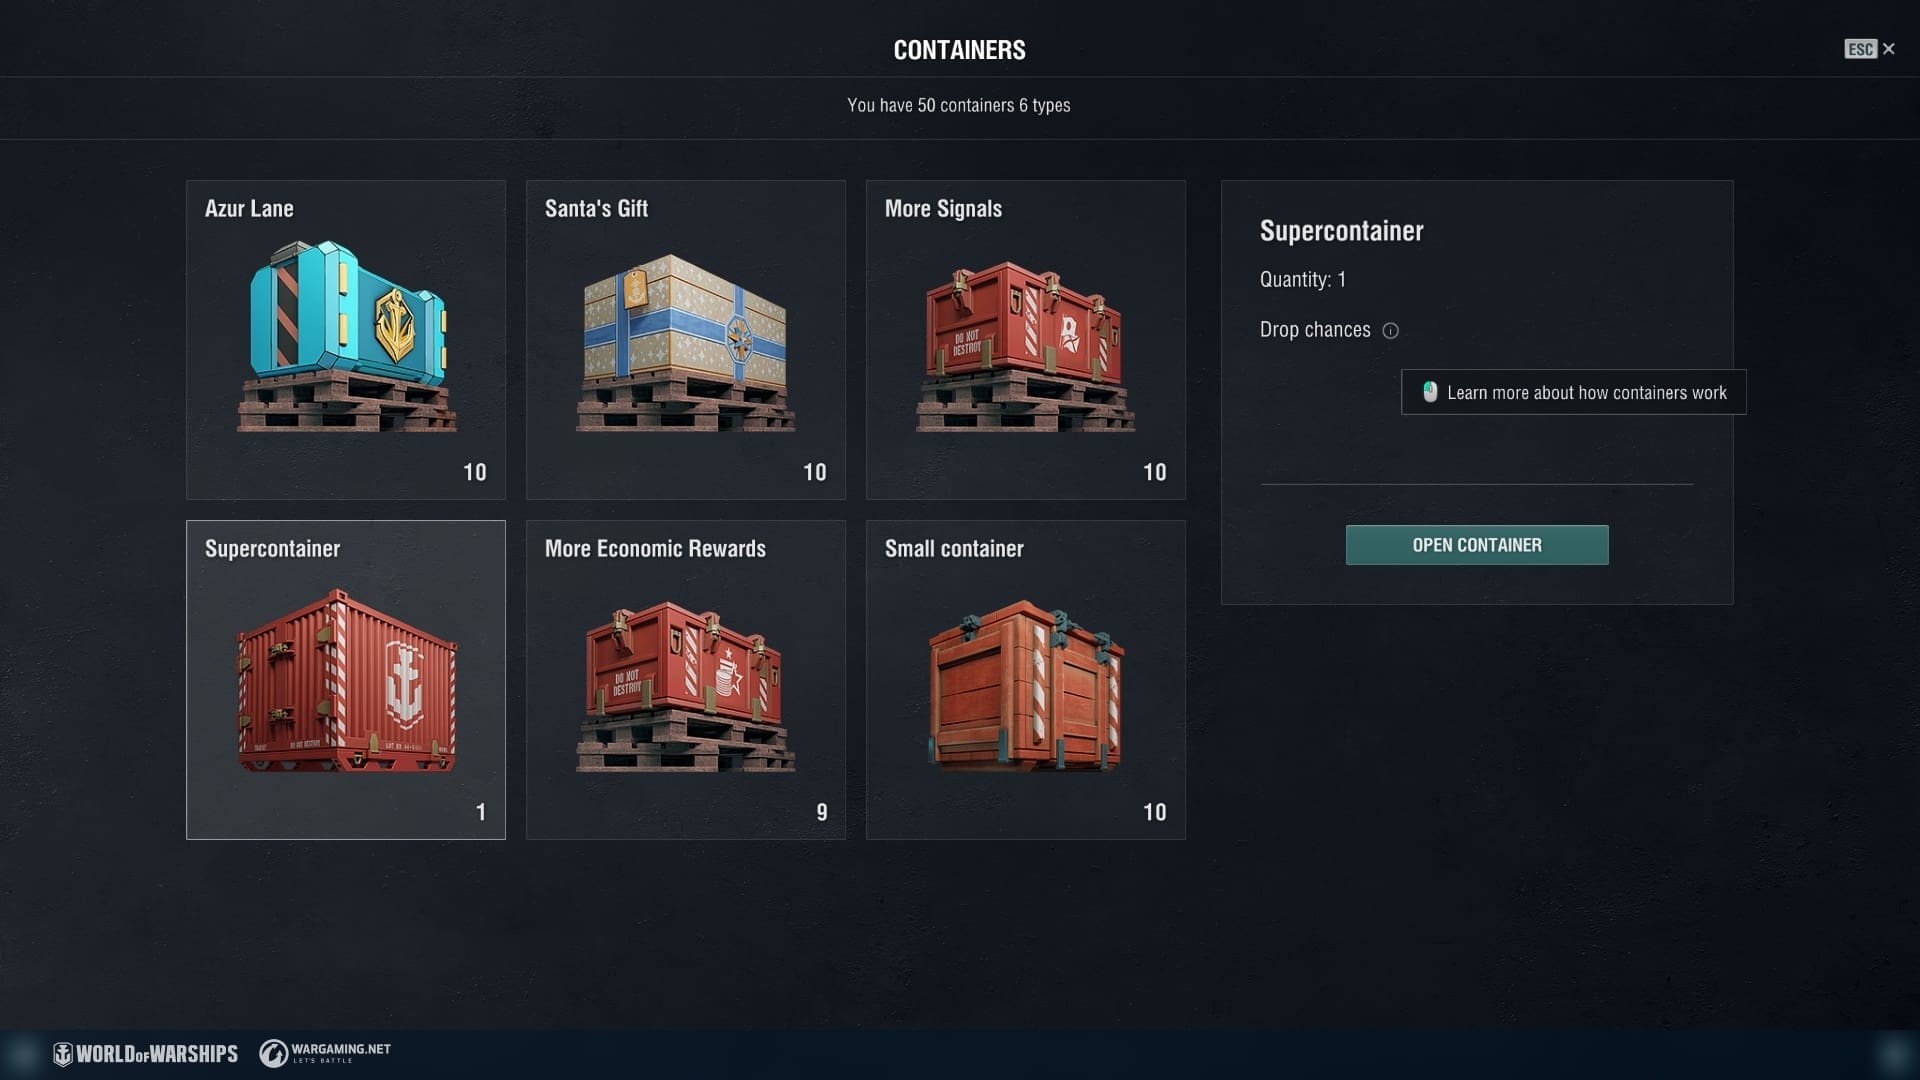Open the selected Supercontainer with Open Container
Screen dimensions: 1920x1080
[x=1477, y=545]
